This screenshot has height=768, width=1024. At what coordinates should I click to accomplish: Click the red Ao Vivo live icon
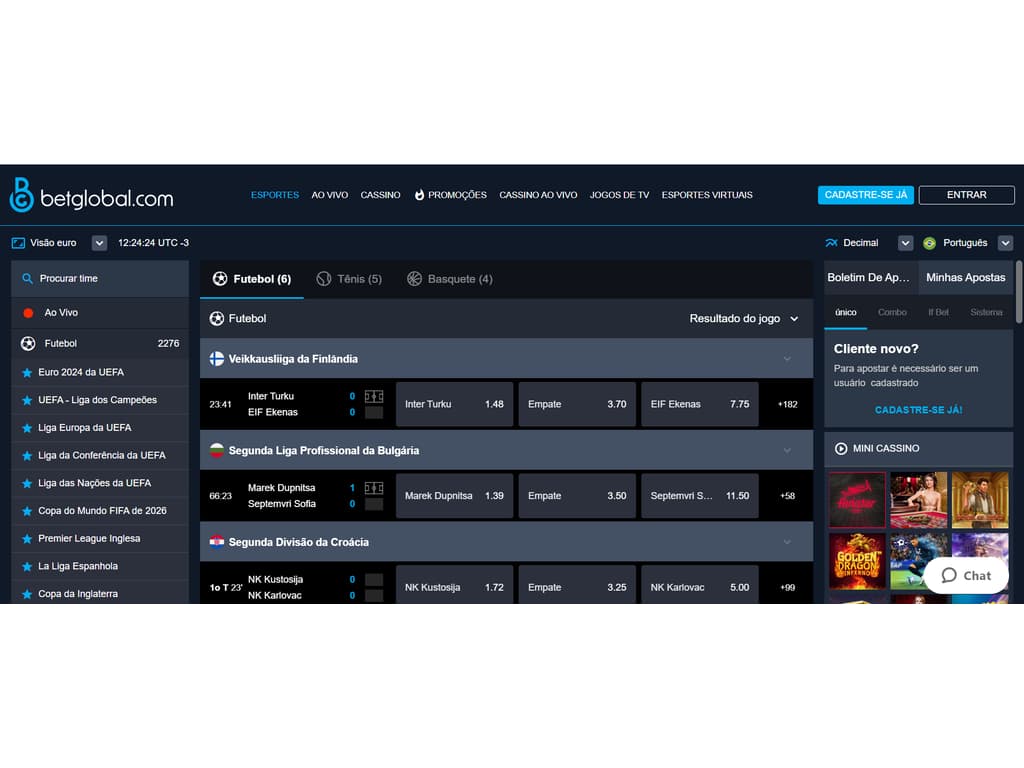(x=28, y=313)
